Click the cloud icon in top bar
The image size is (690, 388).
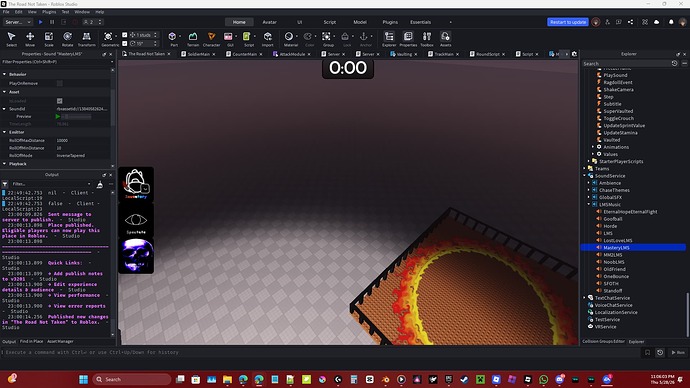(657, 22)
